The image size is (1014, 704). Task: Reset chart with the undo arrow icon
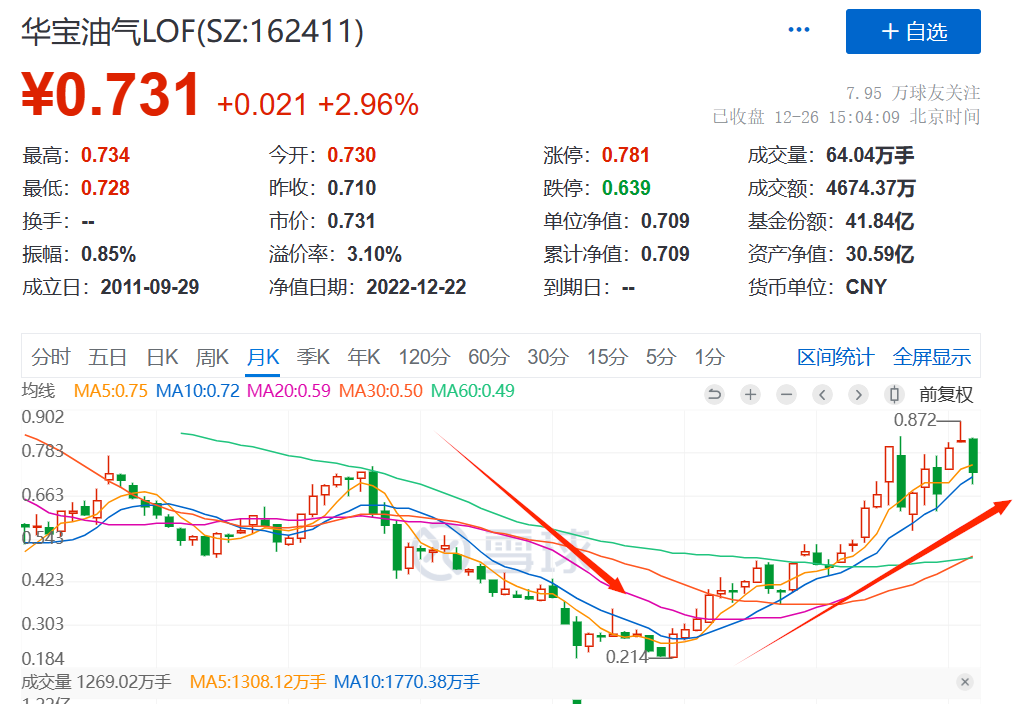[715, 394]
